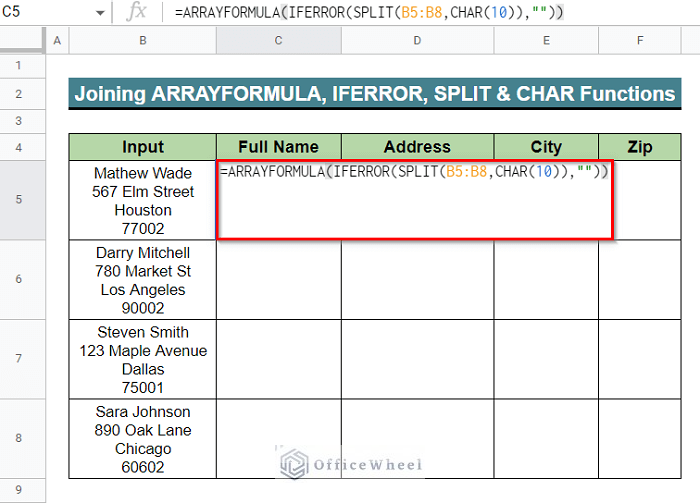Viewport: 700px width, 503px height.
Task: Click the select-all corner box
Action: coord(22,41)
